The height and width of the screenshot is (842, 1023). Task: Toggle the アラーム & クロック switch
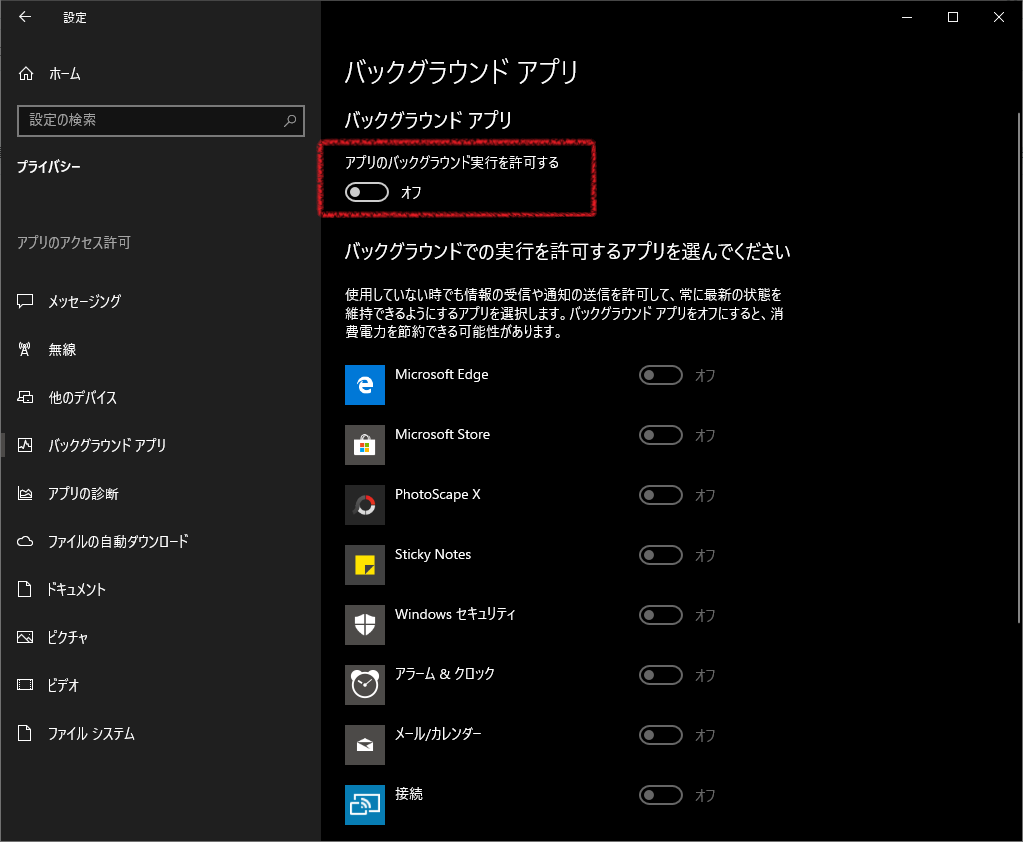(661, 675)
